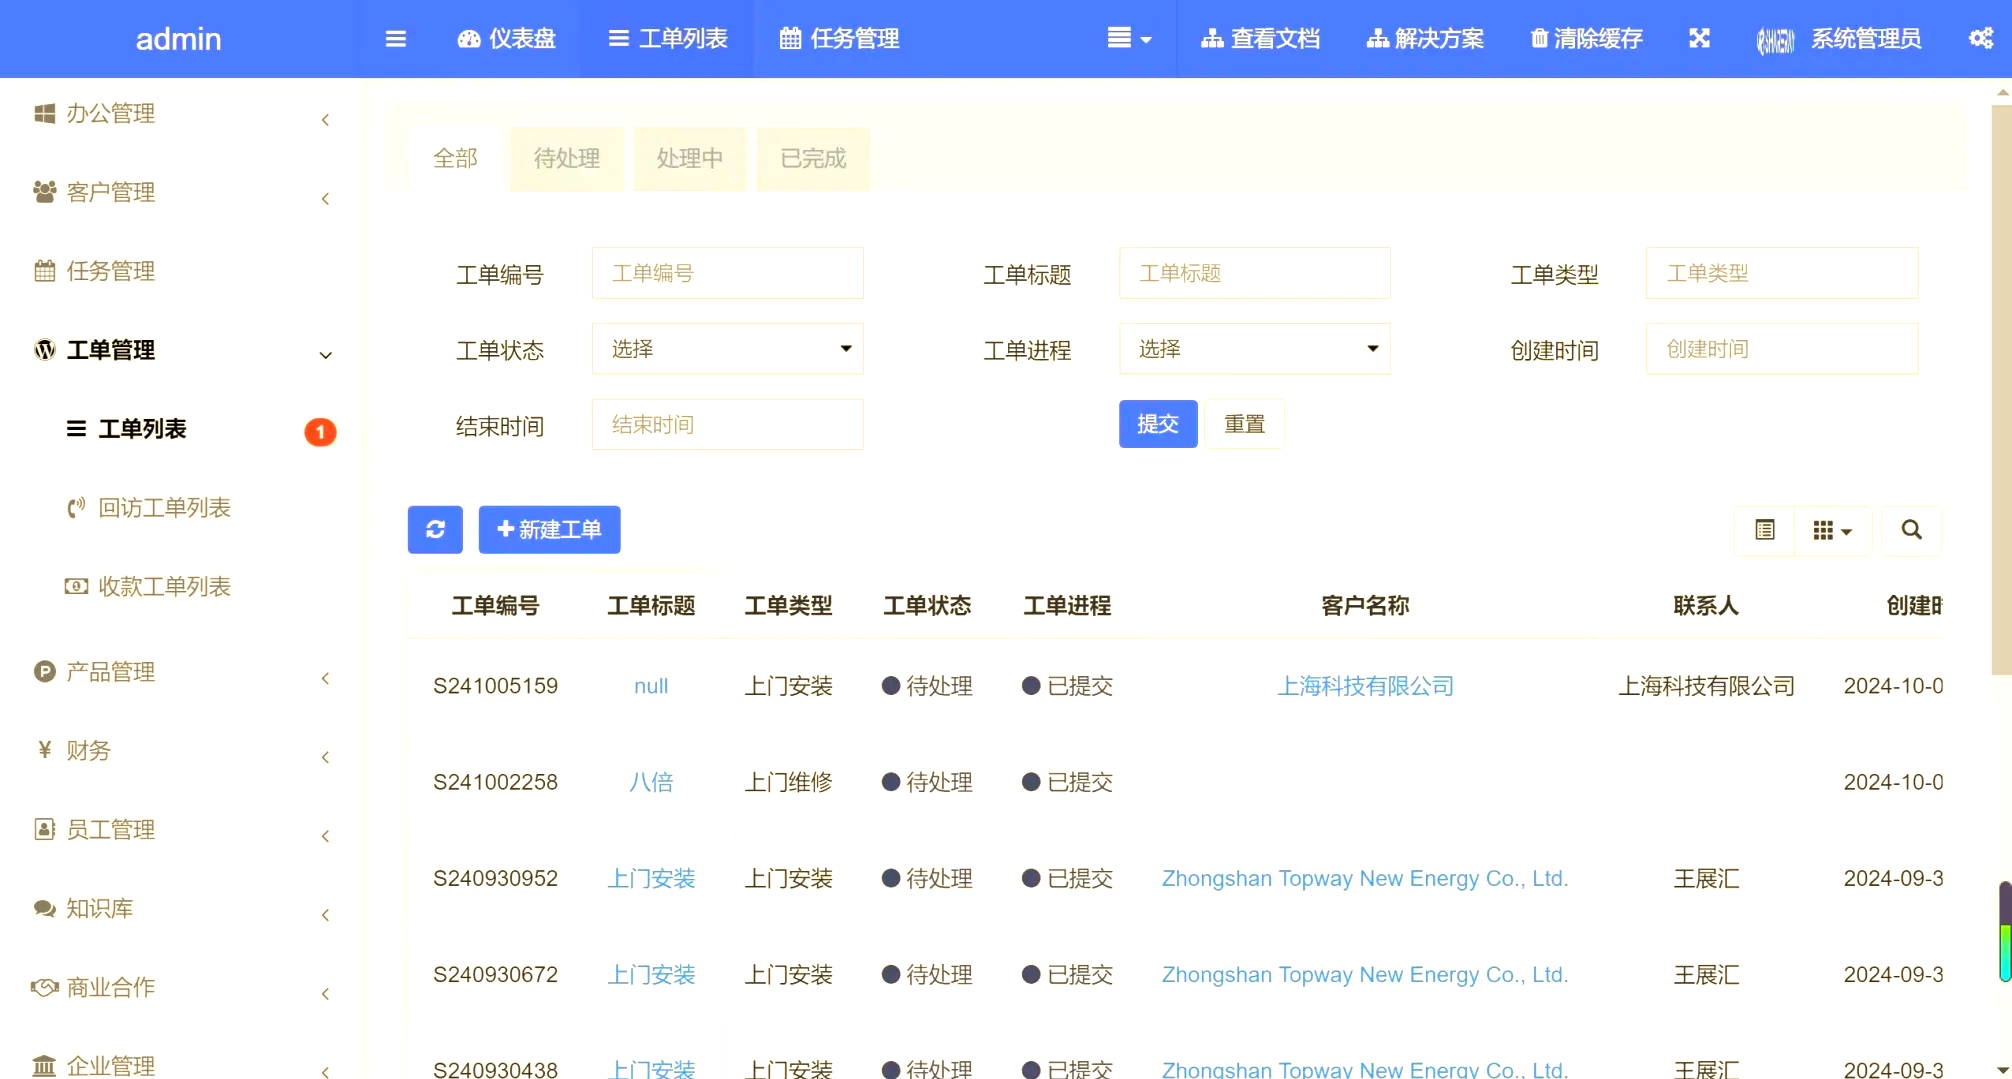Open the 仪表盘 dashboard

(x=507, y=39)
